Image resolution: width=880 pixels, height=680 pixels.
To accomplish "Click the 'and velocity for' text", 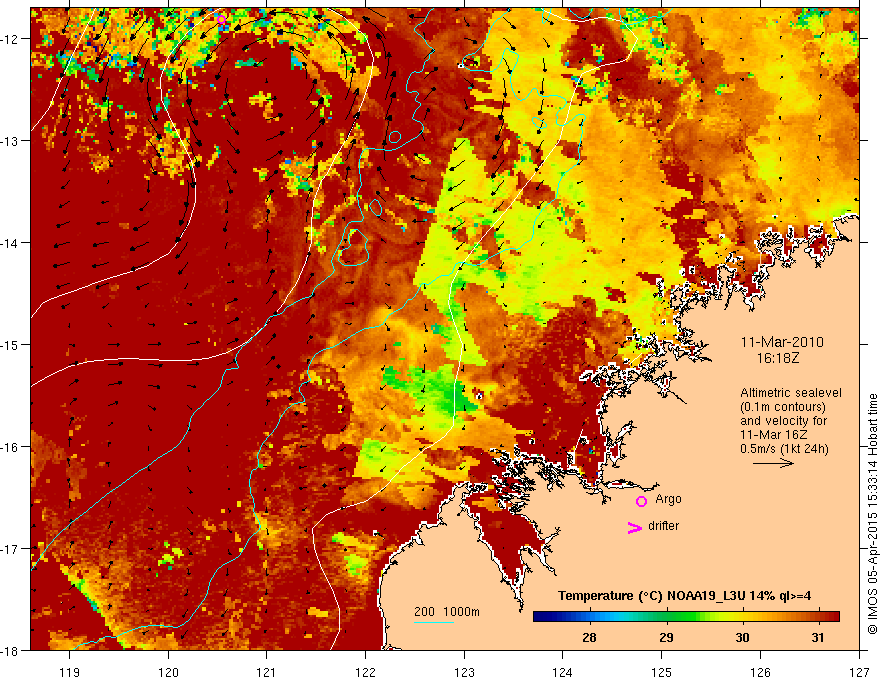I will [783, 421].
